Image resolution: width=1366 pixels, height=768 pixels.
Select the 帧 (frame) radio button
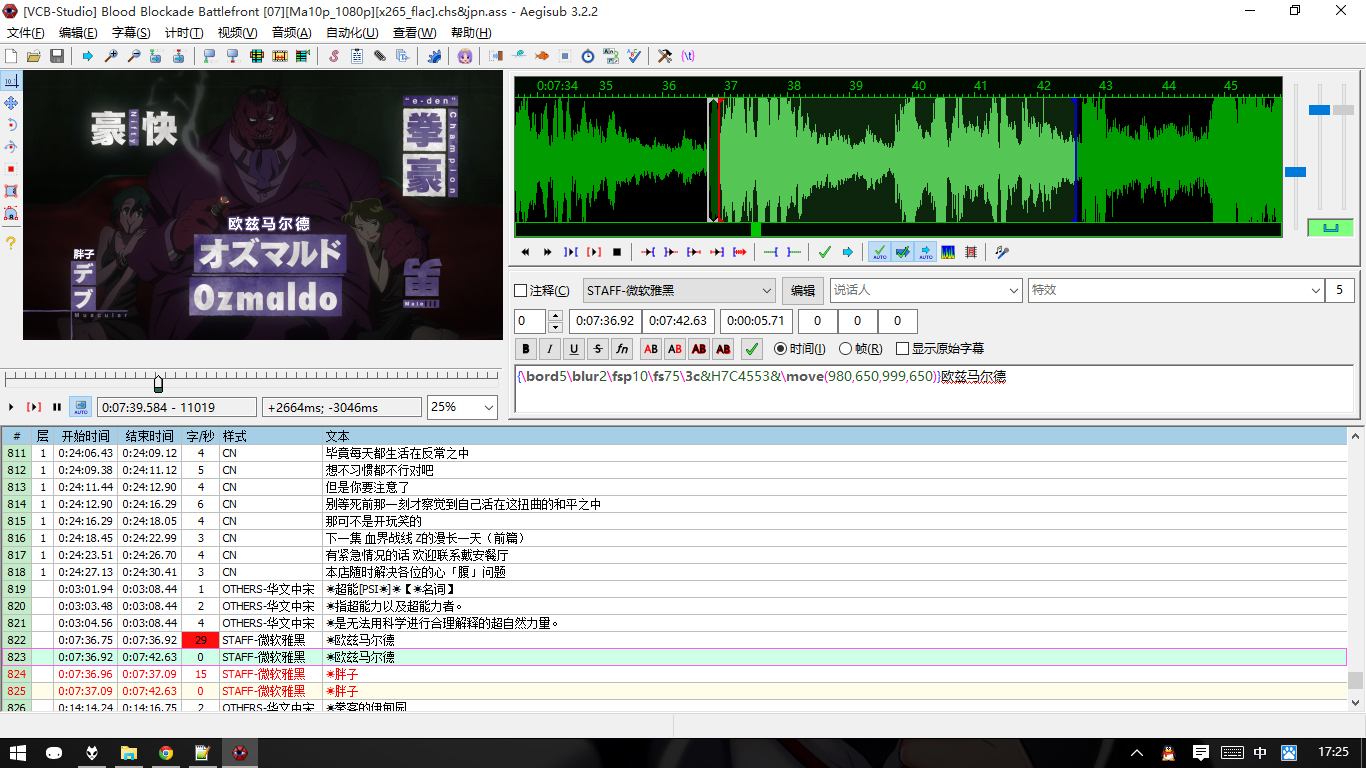click(x=861, y=349)
